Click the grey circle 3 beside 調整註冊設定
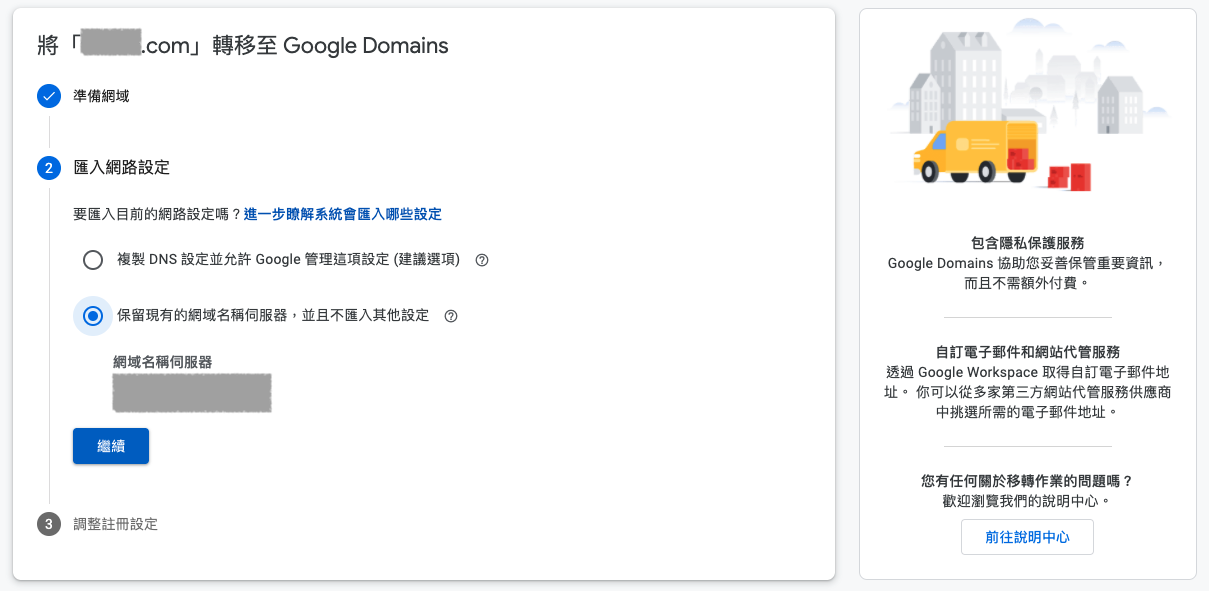This screenshot has height=591, width=1209. point(48,522)
